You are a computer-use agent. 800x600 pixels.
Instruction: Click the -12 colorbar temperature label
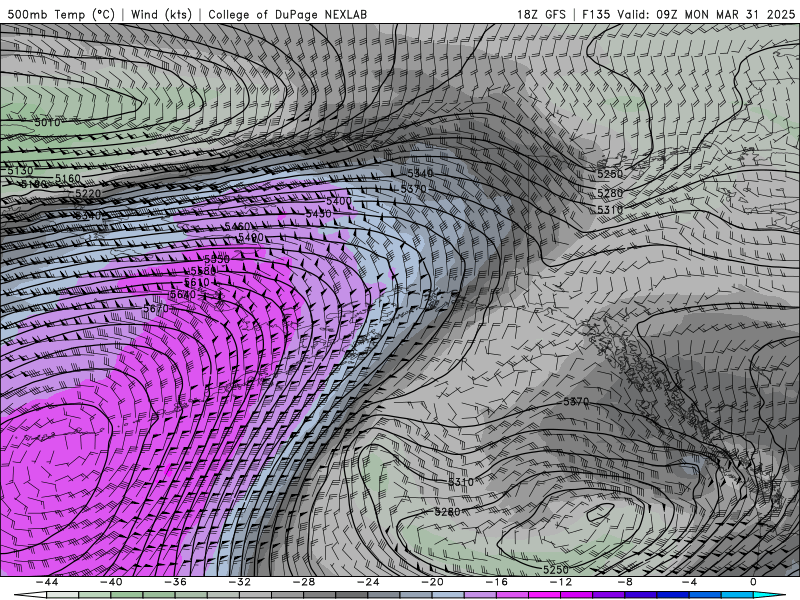(x=561, y=582)
